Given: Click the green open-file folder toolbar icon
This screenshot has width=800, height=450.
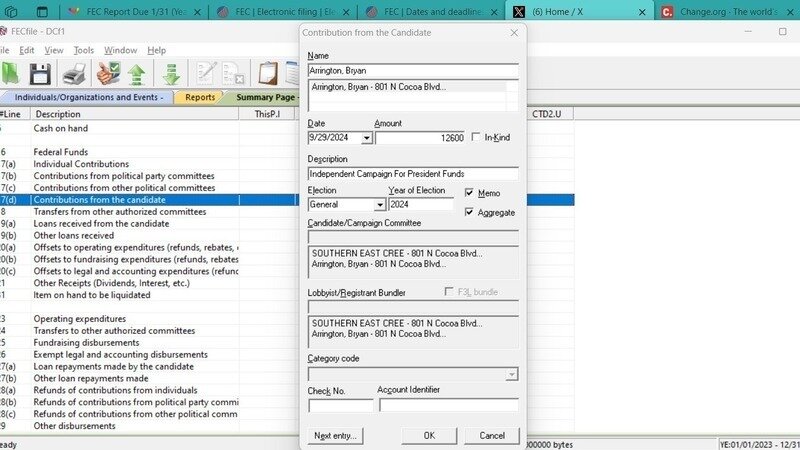Looking at the screenshot, I should tap(10, 73).
